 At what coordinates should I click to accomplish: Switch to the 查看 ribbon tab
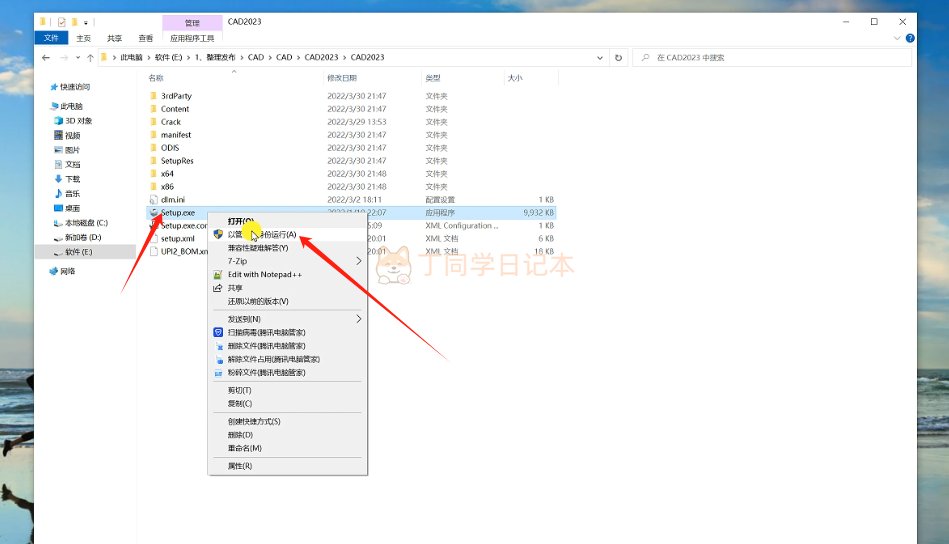(x=146, y=38)
